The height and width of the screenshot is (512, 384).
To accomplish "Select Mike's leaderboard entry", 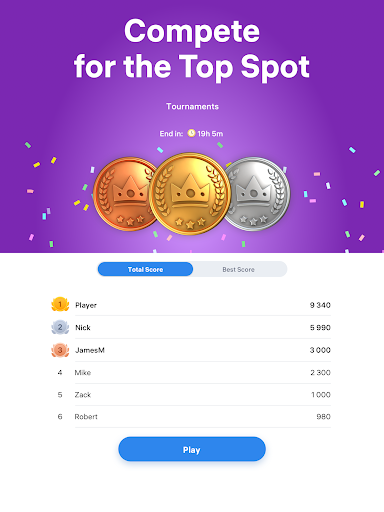I will (191, 372).
